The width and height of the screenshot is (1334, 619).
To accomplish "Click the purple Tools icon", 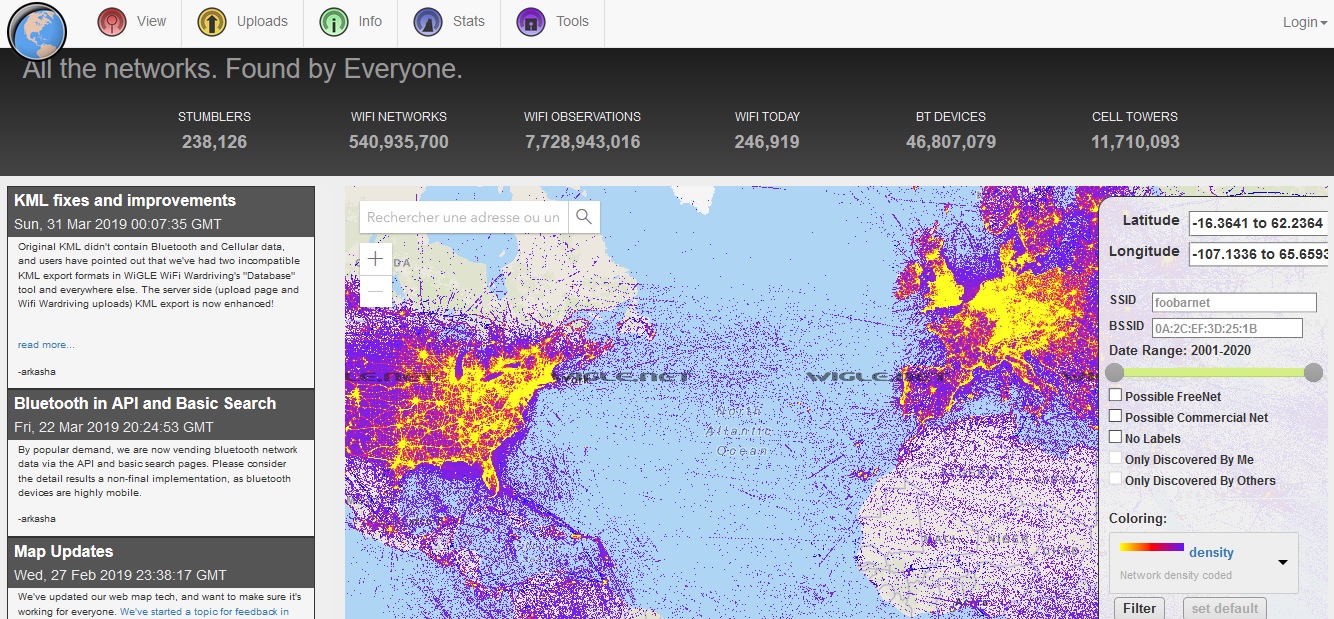I will pyautogui.click(x=531, y=22).
